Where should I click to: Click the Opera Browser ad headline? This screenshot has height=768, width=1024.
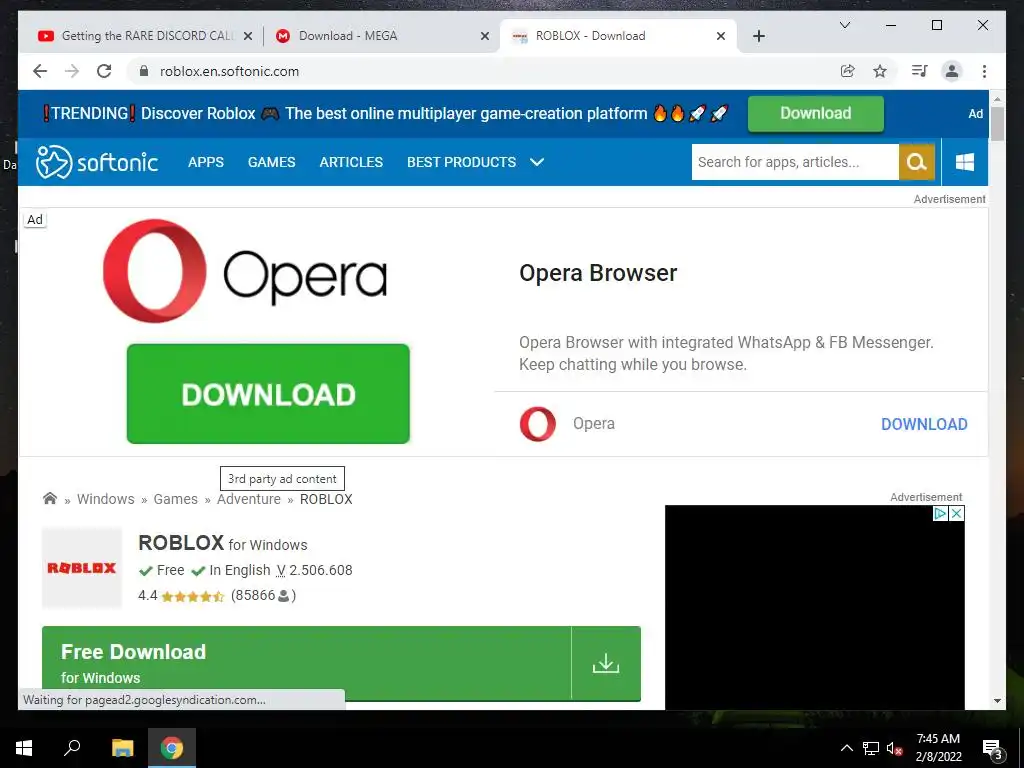click(x=598, y=273)
